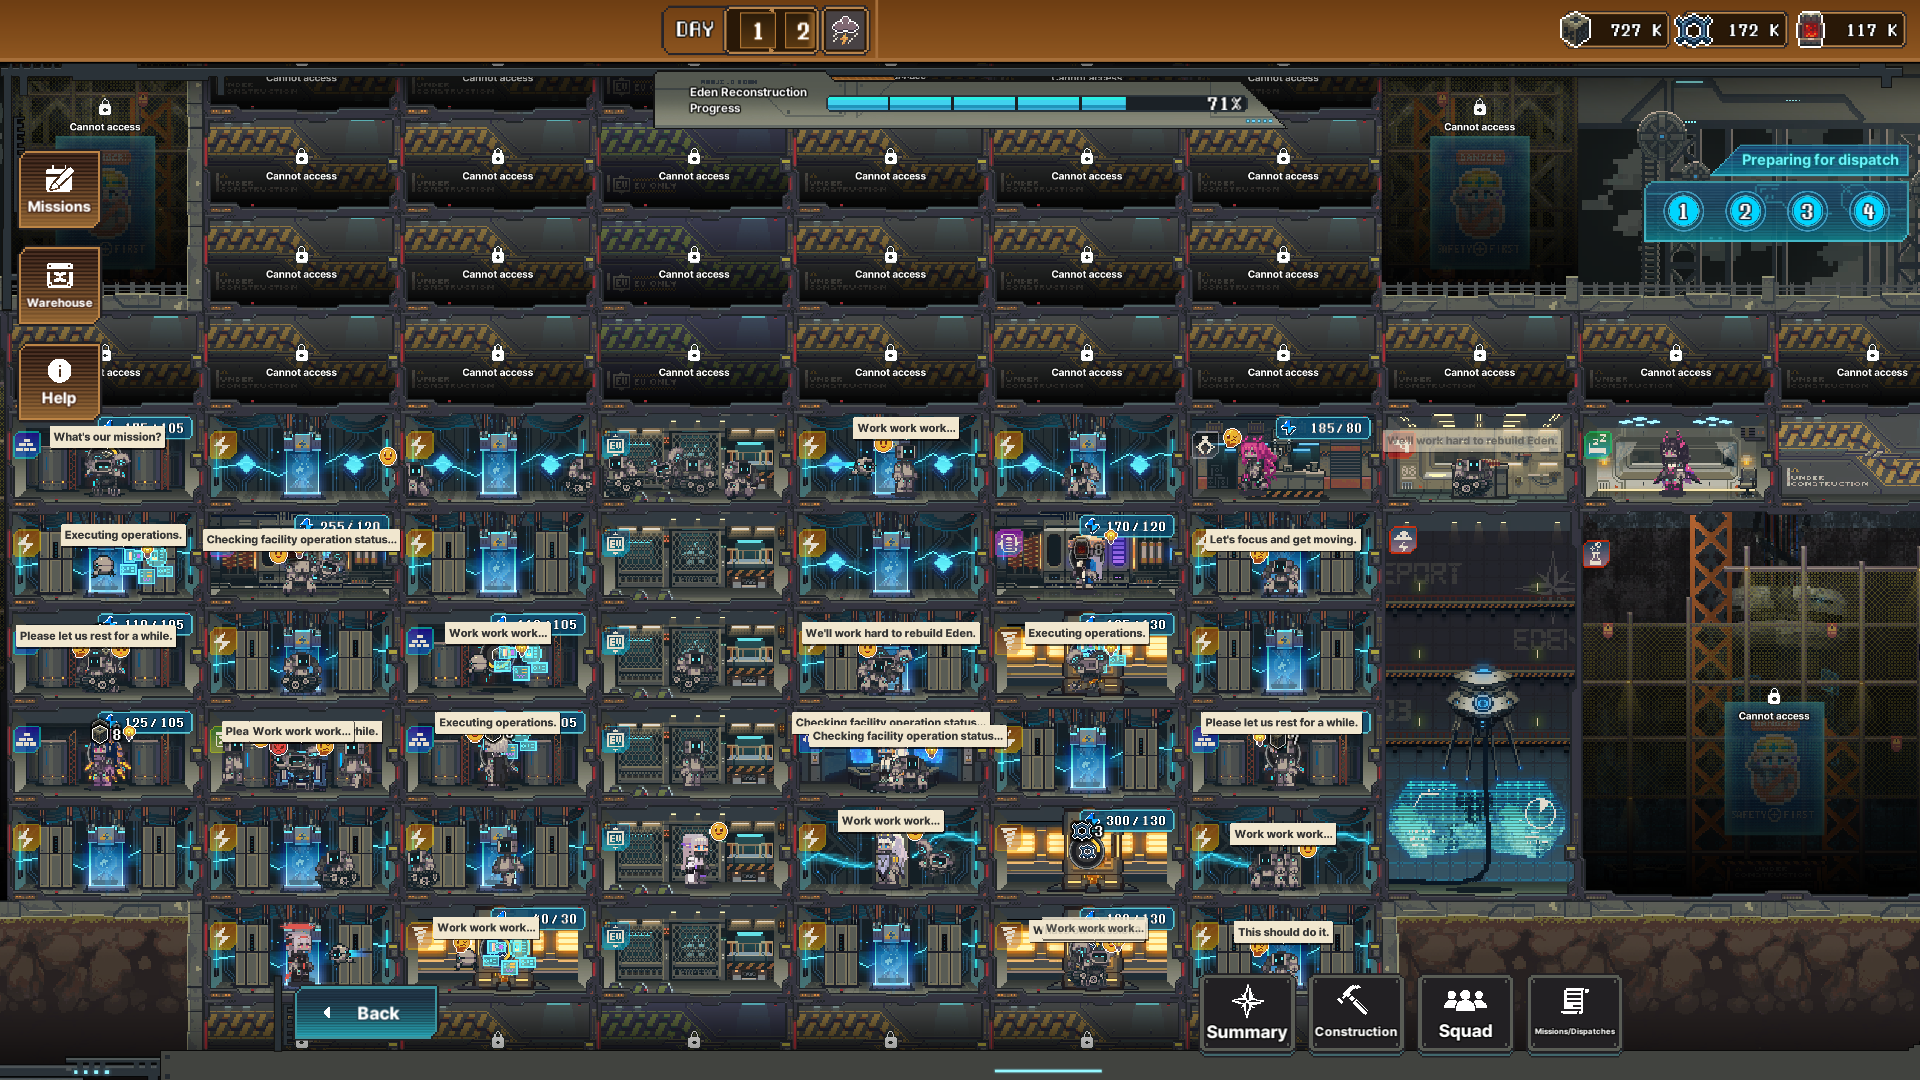Open the Help menu

(x=59, y=381)
